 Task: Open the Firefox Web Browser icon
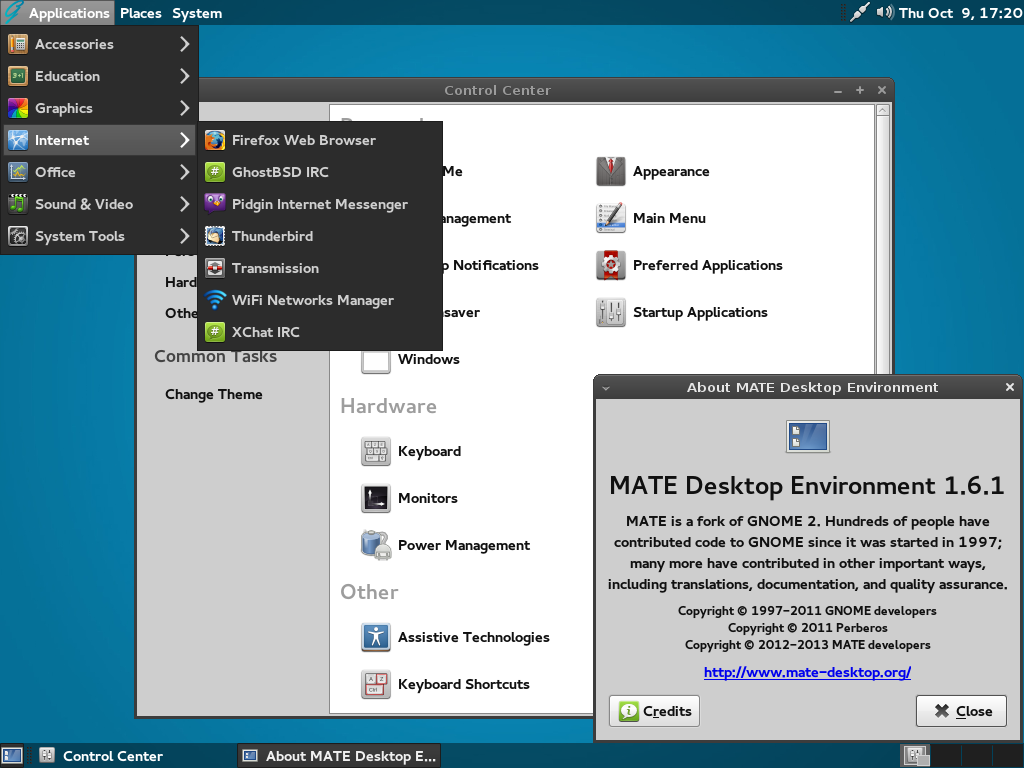tap(215, 140)
